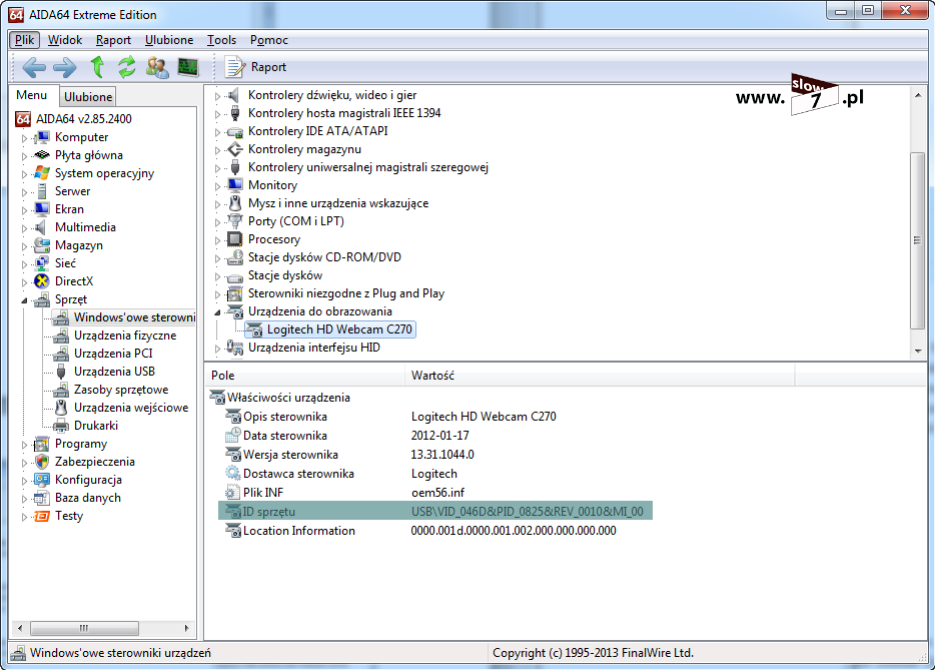Image resolution: width=935 pixels, height=670 pixels.
Task: Go back with the blue left arrow
Action: [33, 67]
